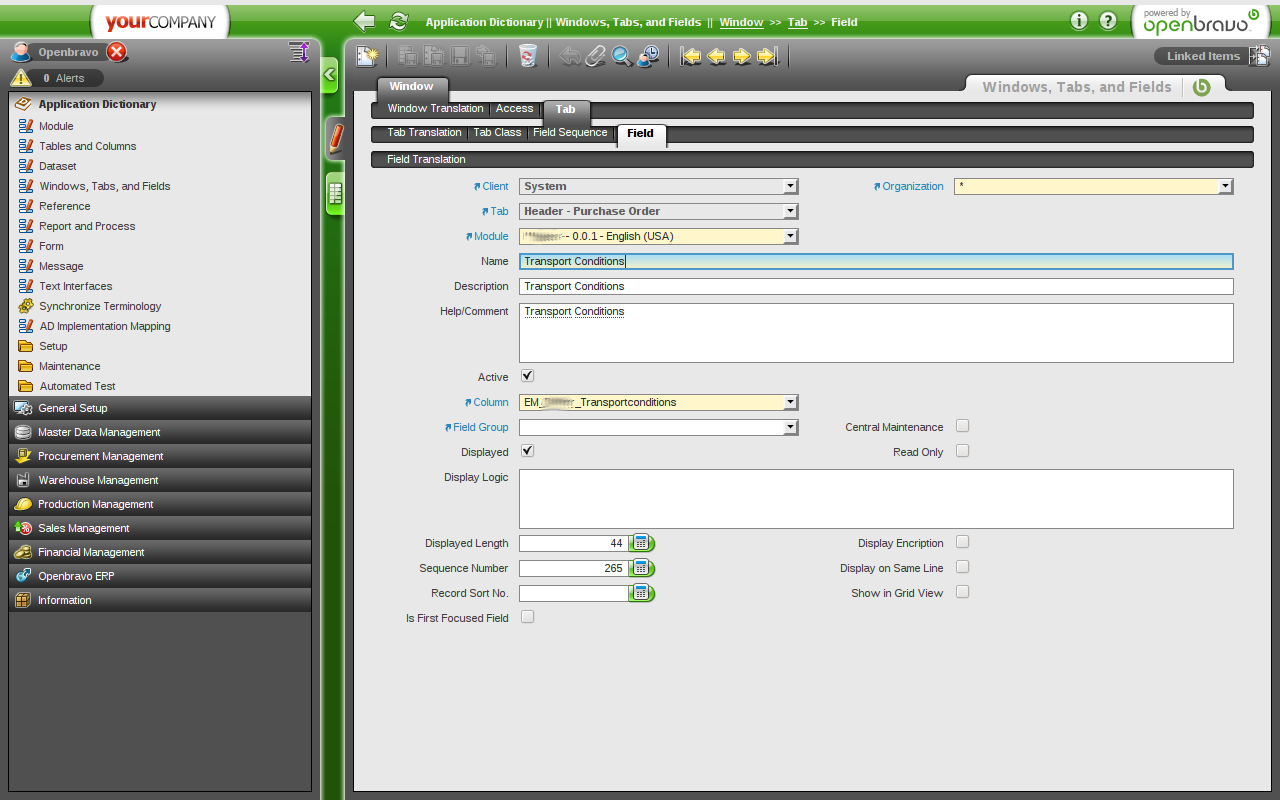
Task: Click into the Description text field
Action: pos(875,286)
